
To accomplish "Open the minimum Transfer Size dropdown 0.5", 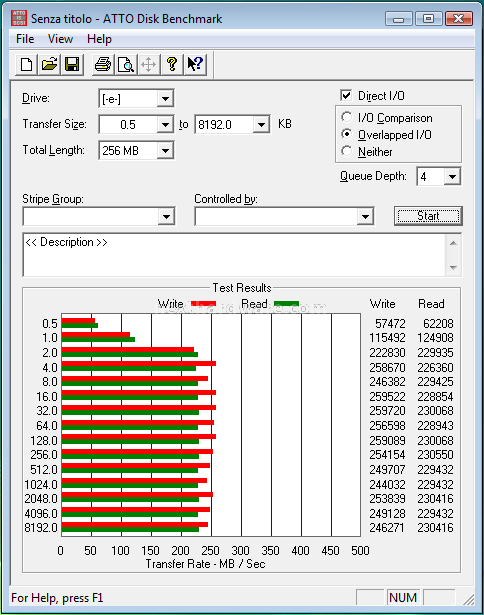I will click(165, 125).
